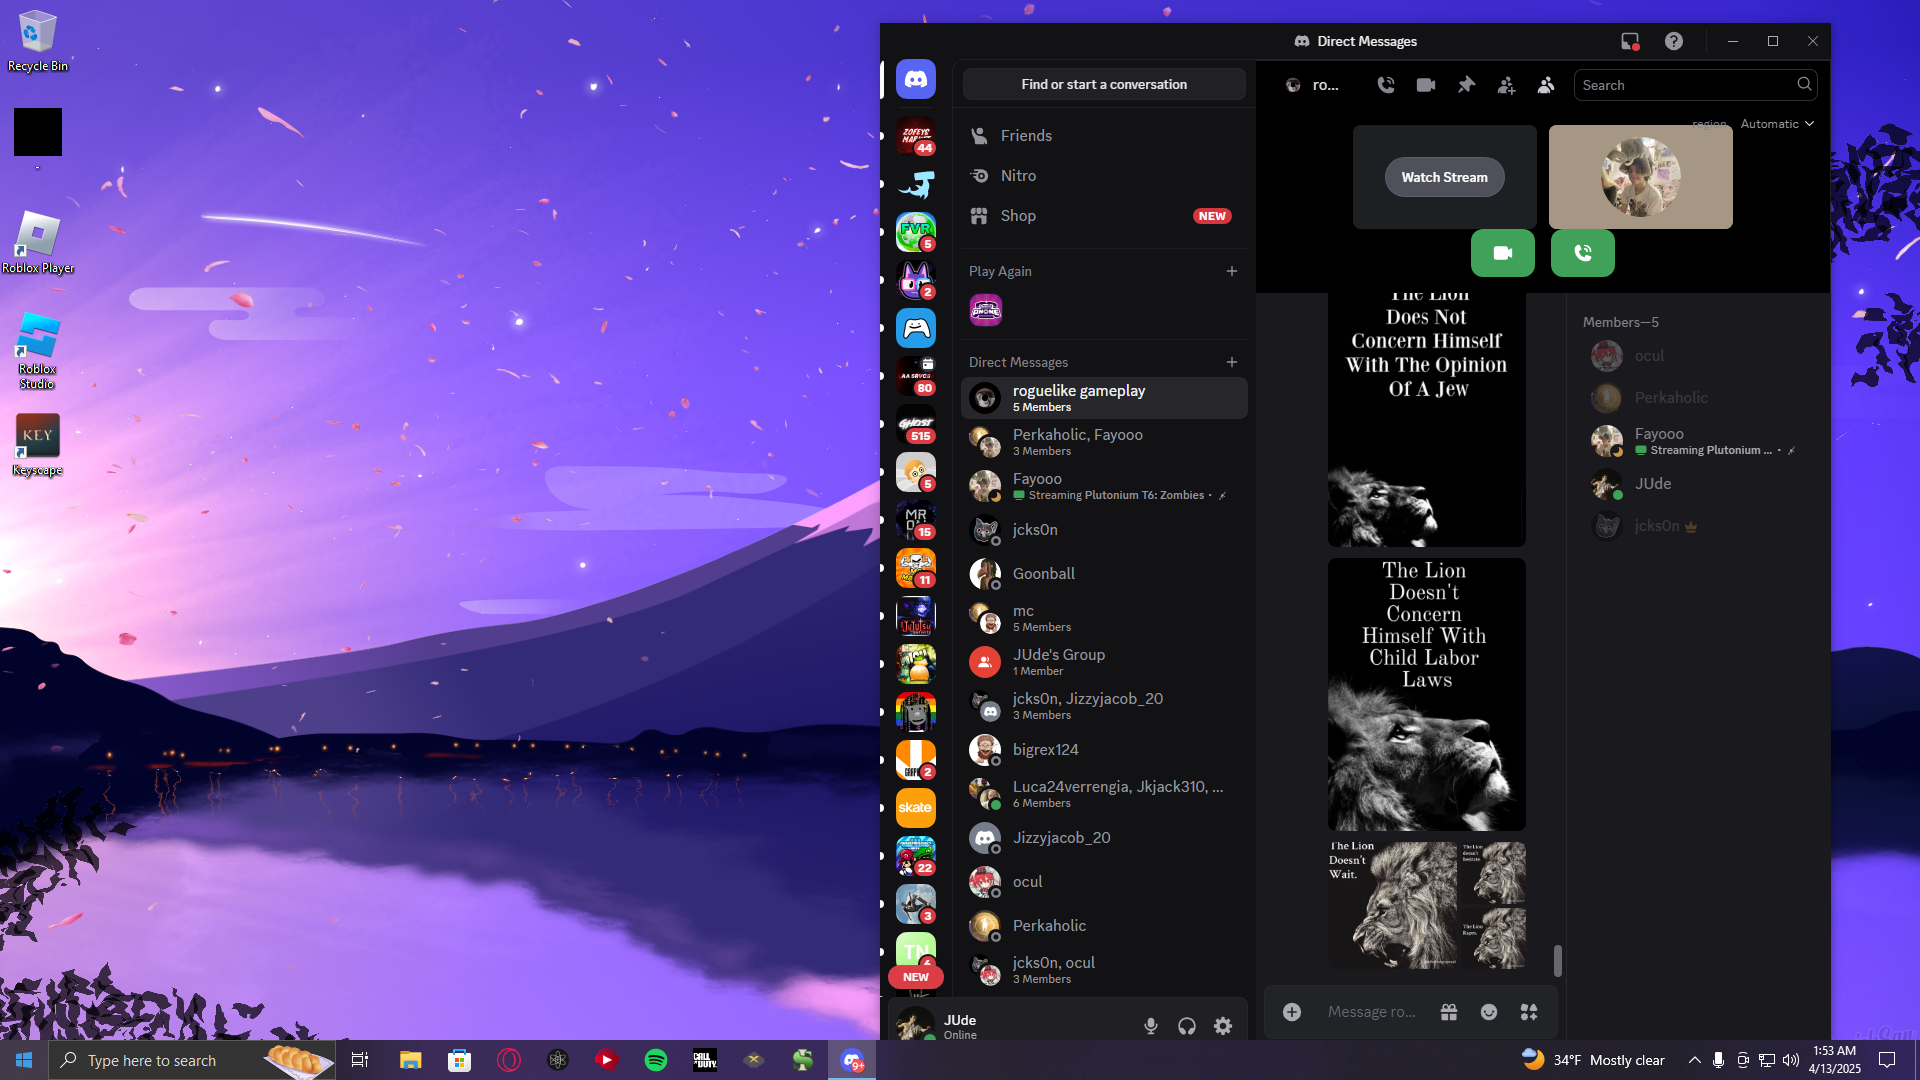Screen dimensions: 1920x1080
Task: Click the chat scrollbar thumb
Action: click(x=1557, y=960)
